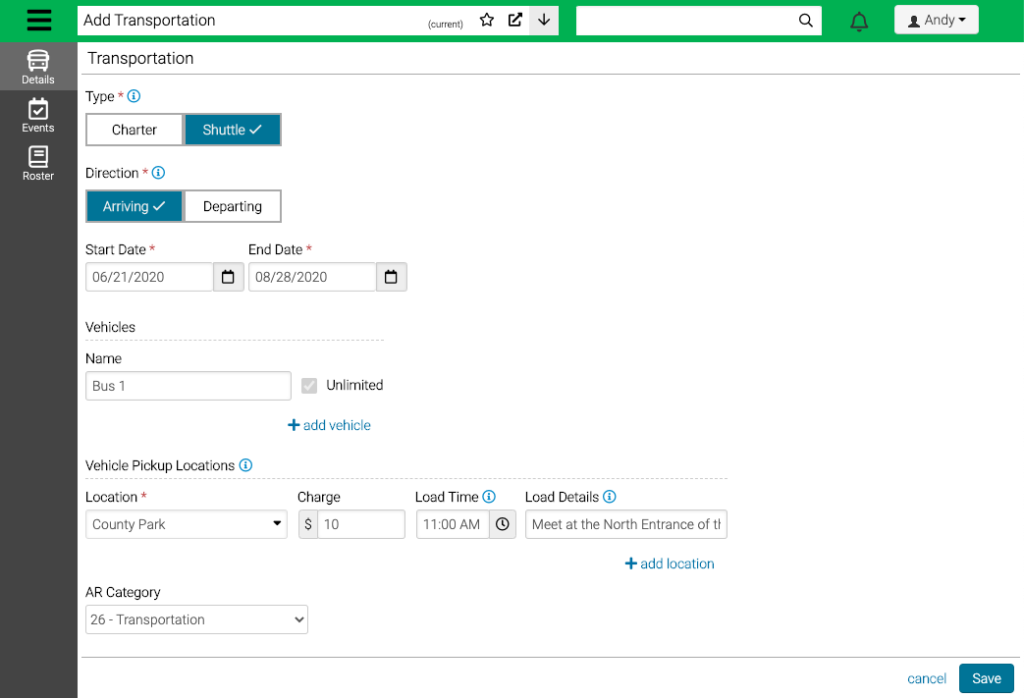Save the transportation details
The image size is (1024, 698).
pyautogui.click(x=986, y=678)
